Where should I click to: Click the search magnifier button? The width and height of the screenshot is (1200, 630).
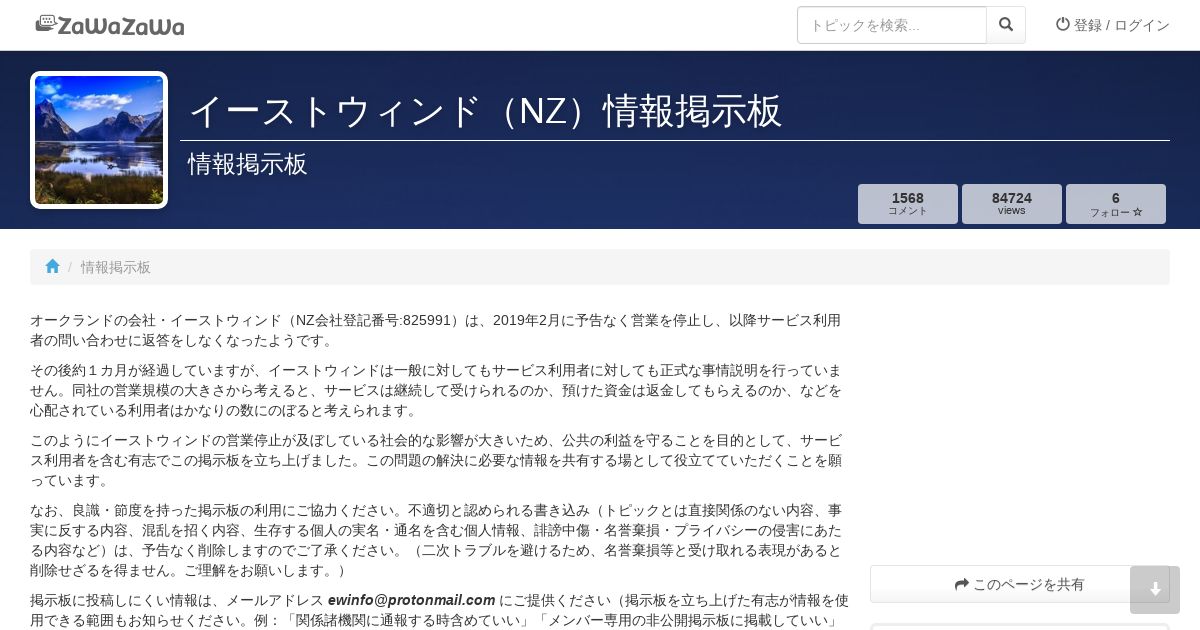[x=1006, y=25]
